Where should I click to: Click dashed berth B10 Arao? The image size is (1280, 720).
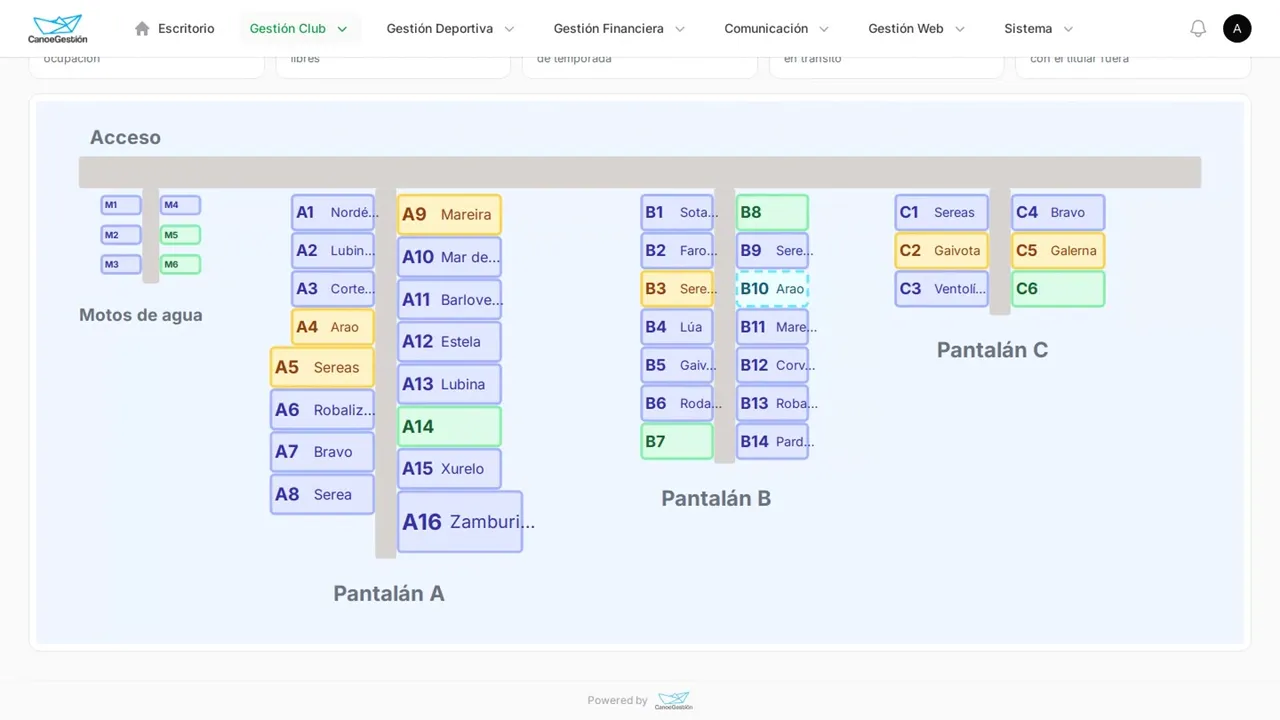[772, 289]
